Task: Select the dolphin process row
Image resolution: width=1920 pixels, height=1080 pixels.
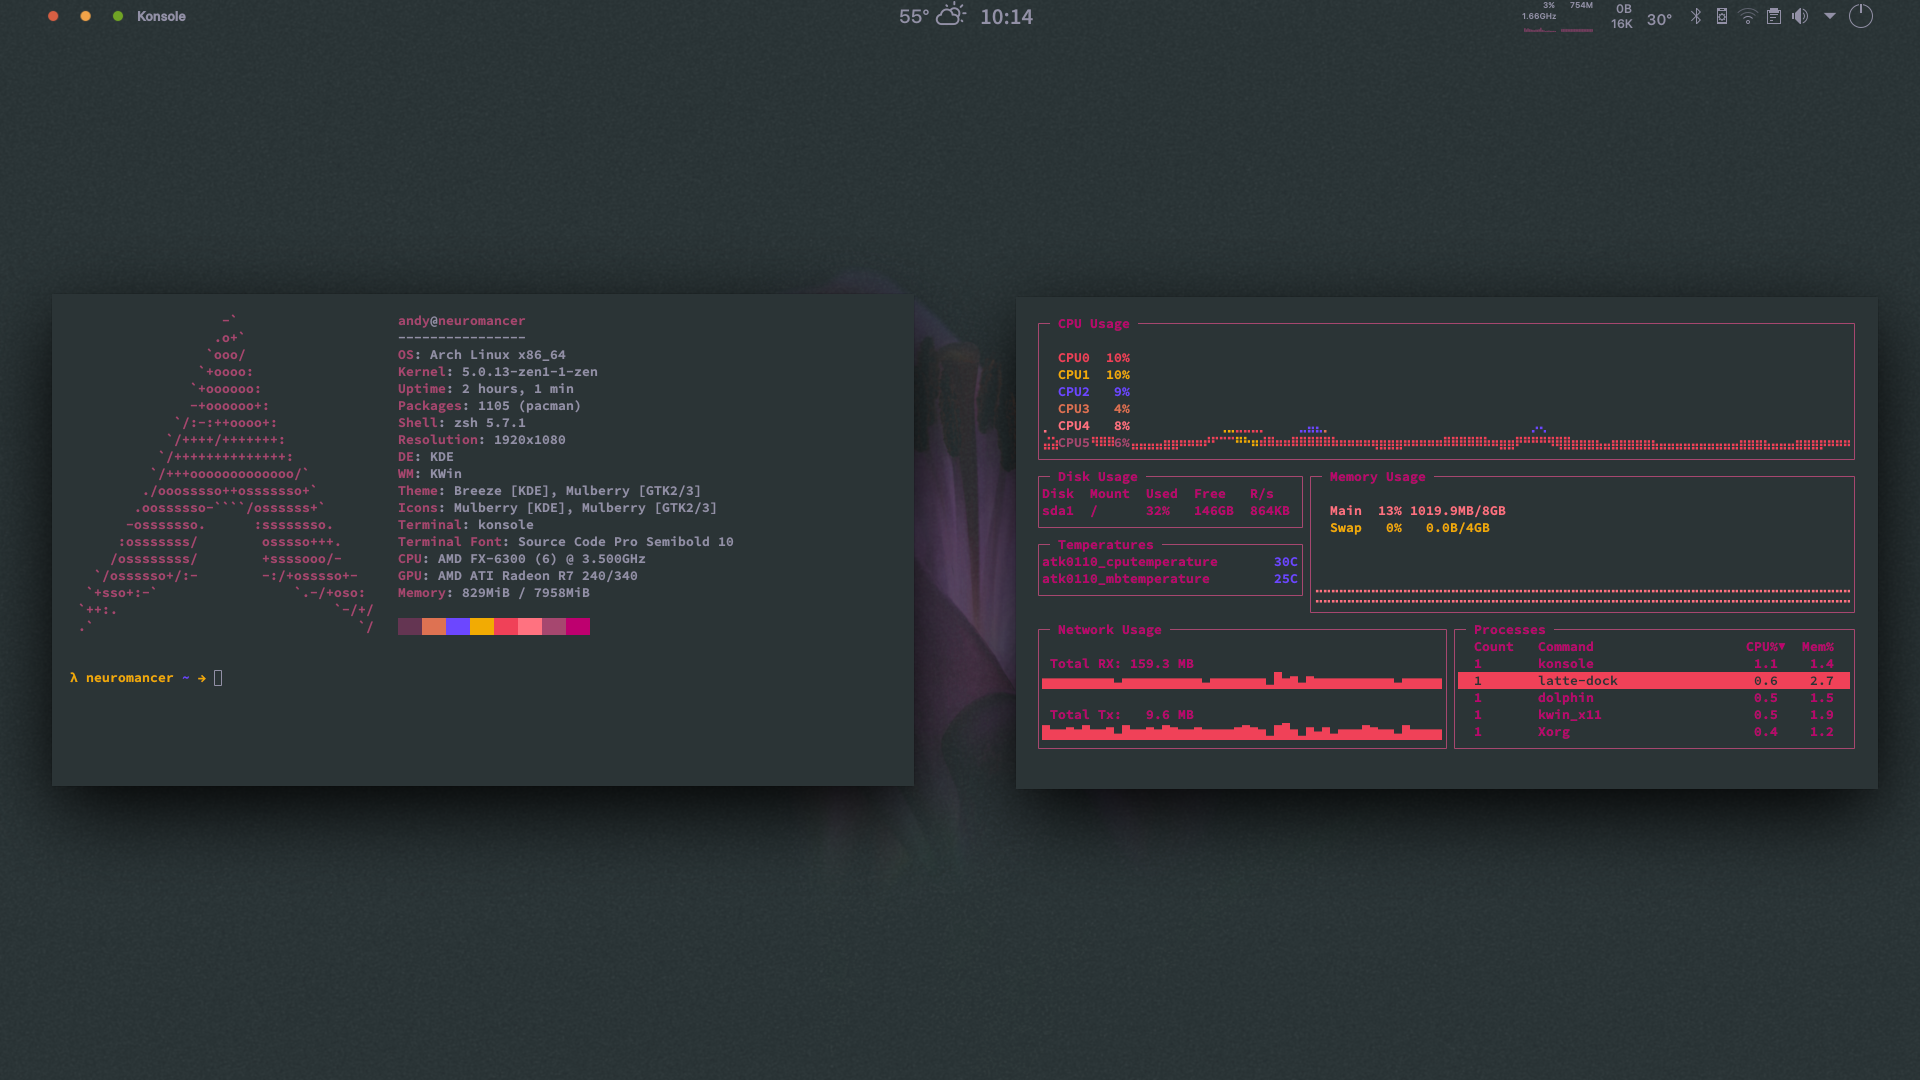Action: [x=1654, y=698]
